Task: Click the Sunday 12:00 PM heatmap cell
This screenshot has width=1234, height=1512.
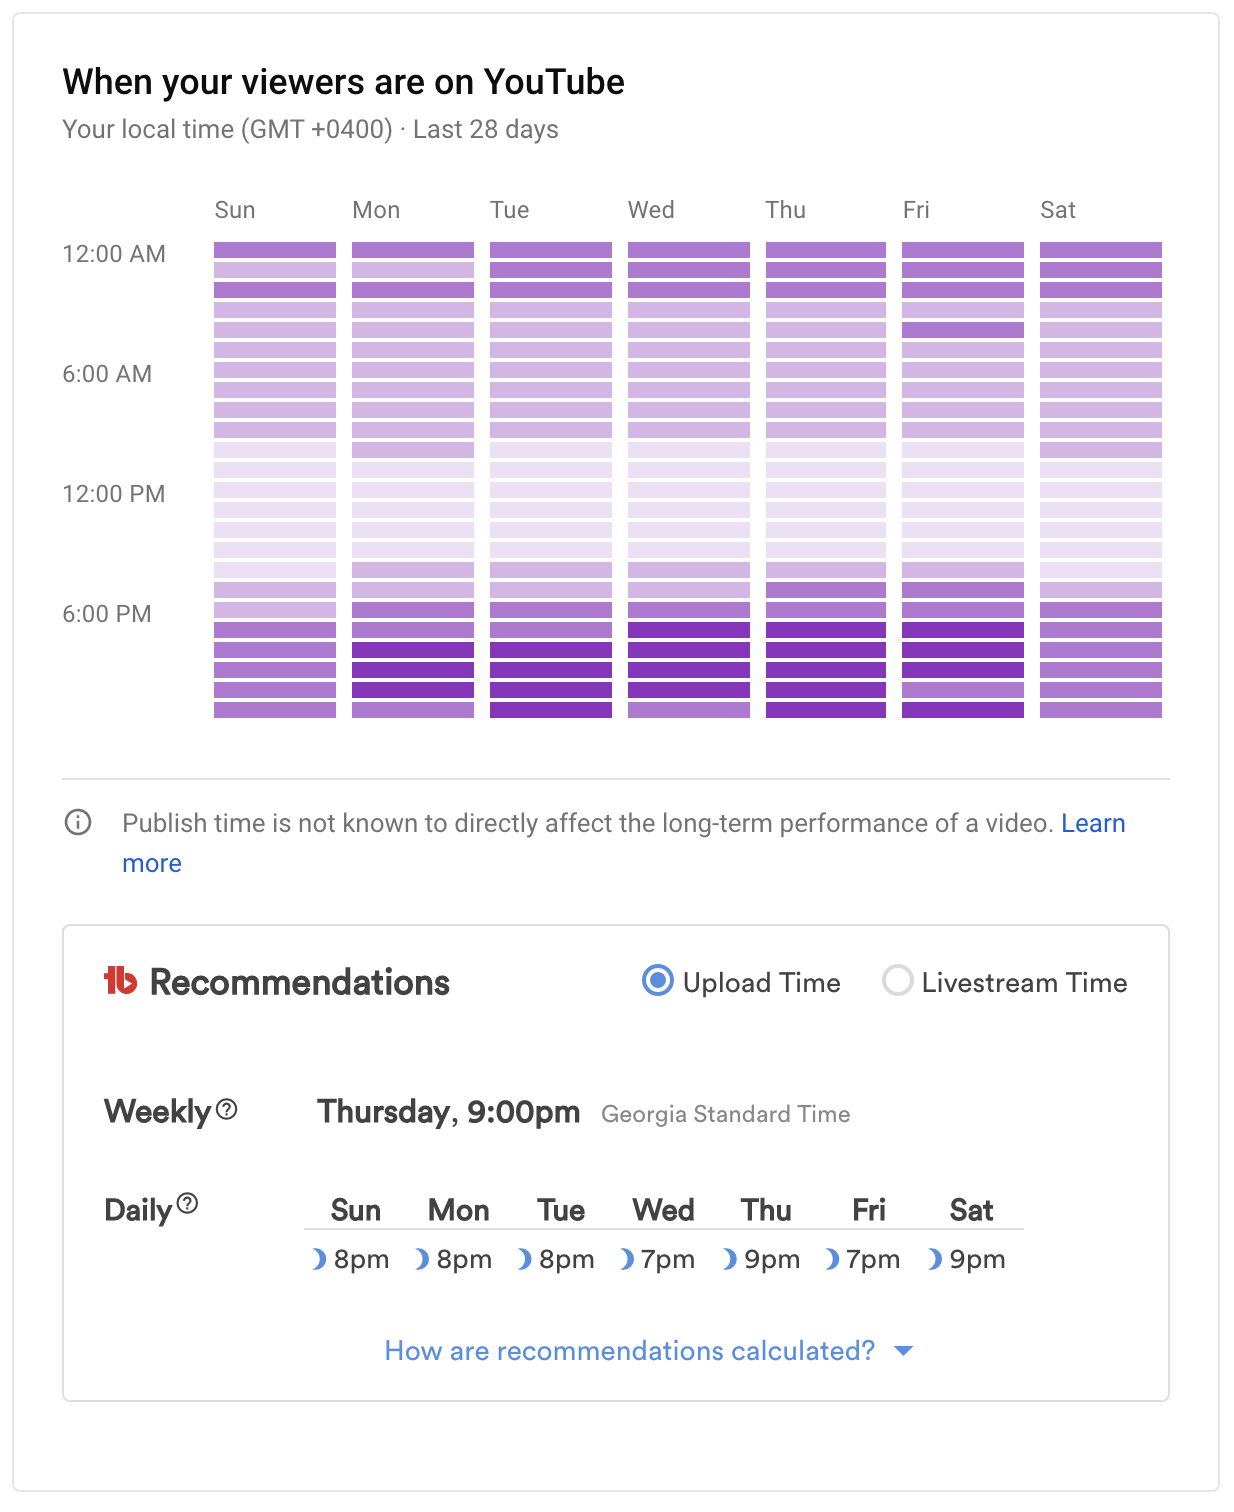Action: [275, 490]
